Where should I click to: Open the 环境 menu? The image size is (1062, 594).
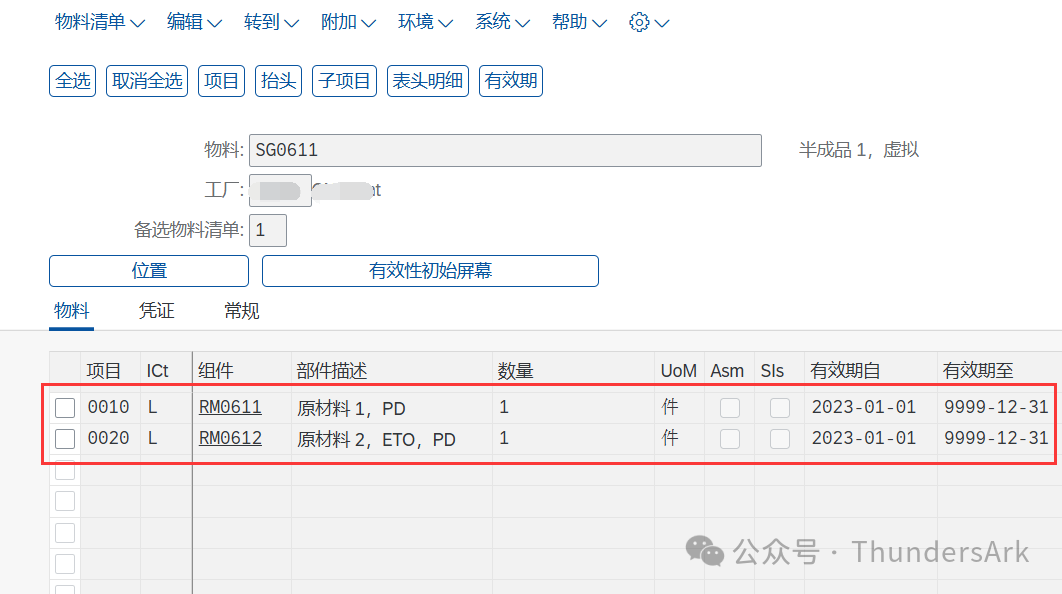(x=425, y=22)
